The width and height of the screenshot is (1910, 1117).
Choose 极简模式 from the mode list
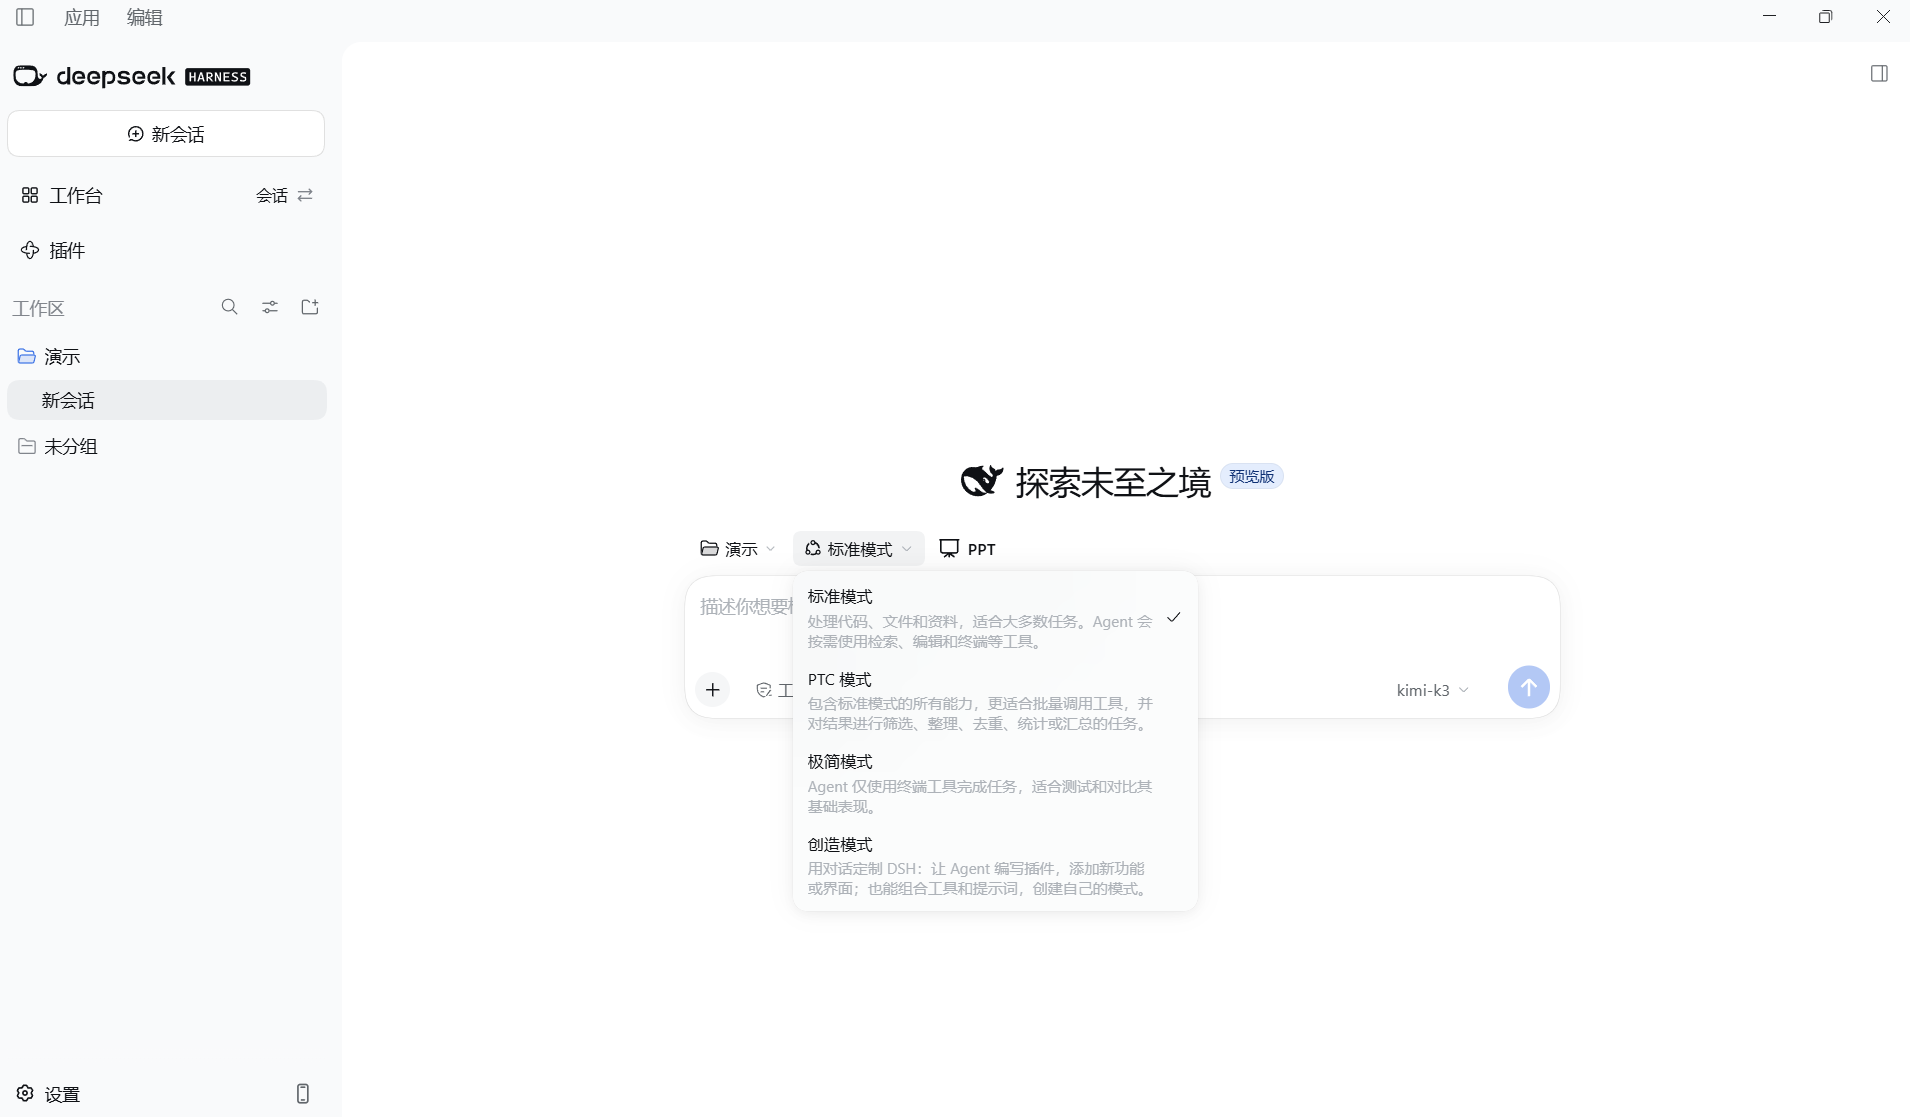point(995,783)
